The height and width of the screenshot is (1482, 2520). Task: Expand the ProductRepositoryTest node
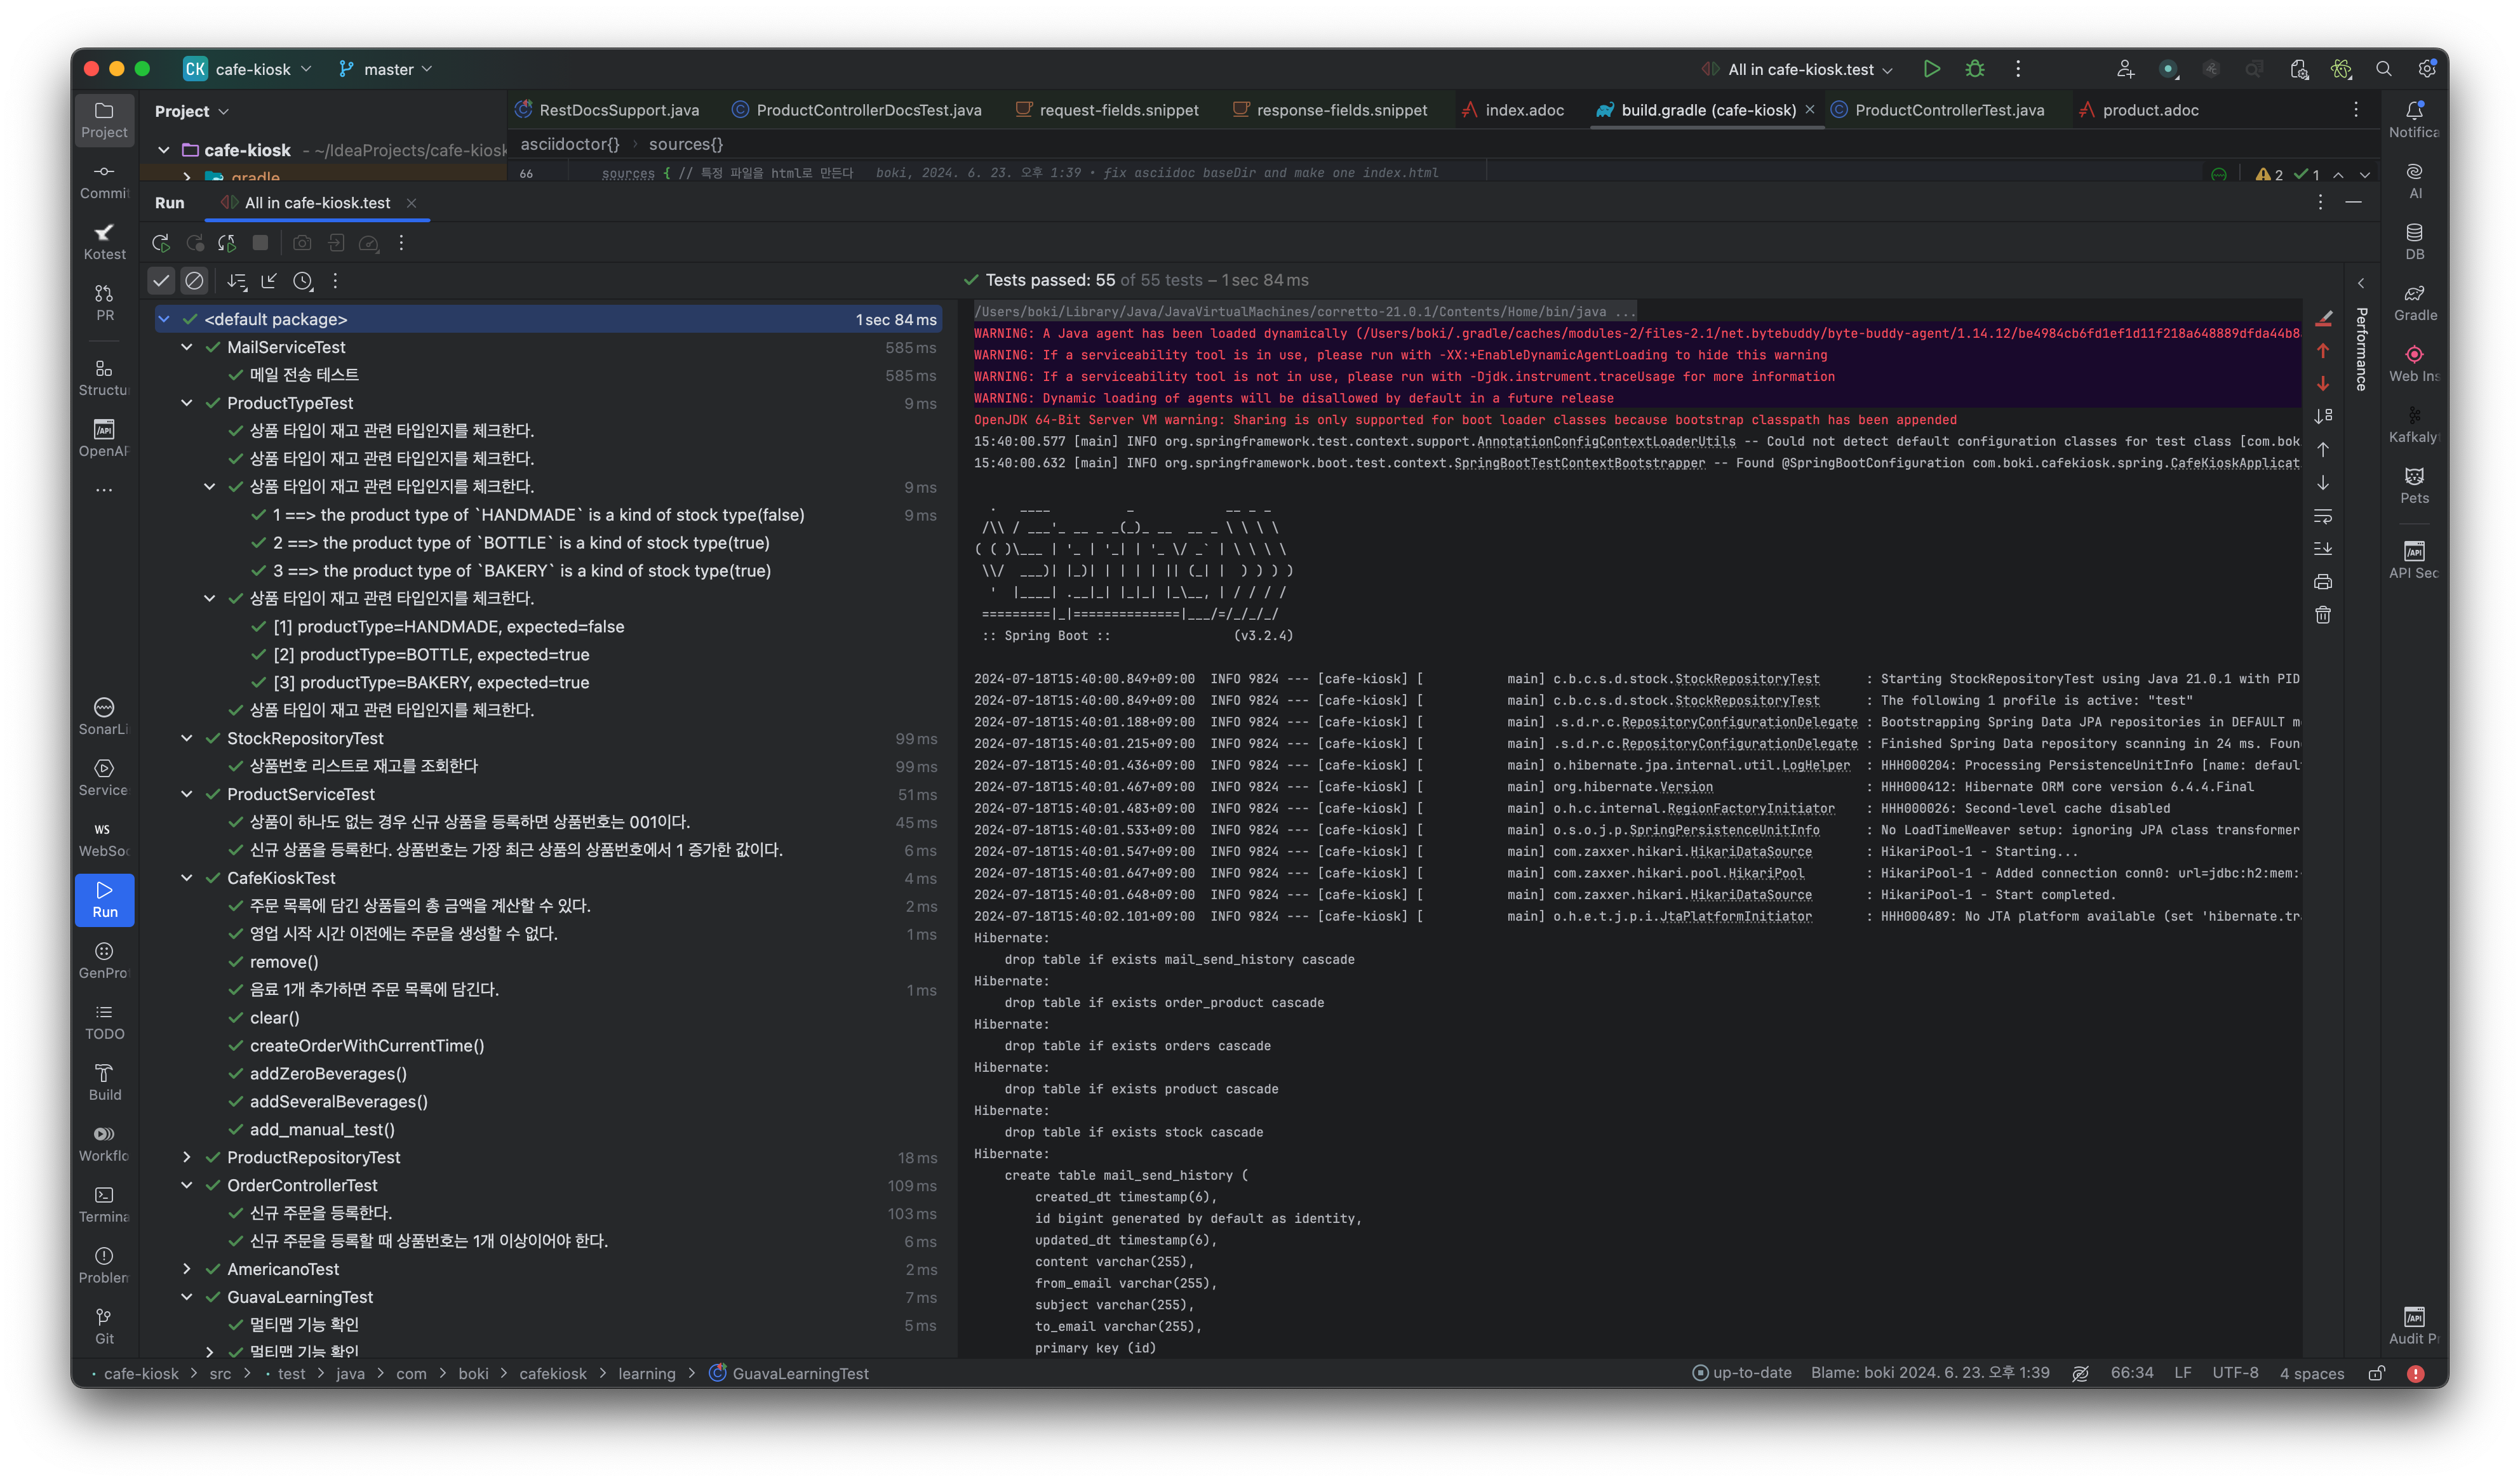point(187,1157)
